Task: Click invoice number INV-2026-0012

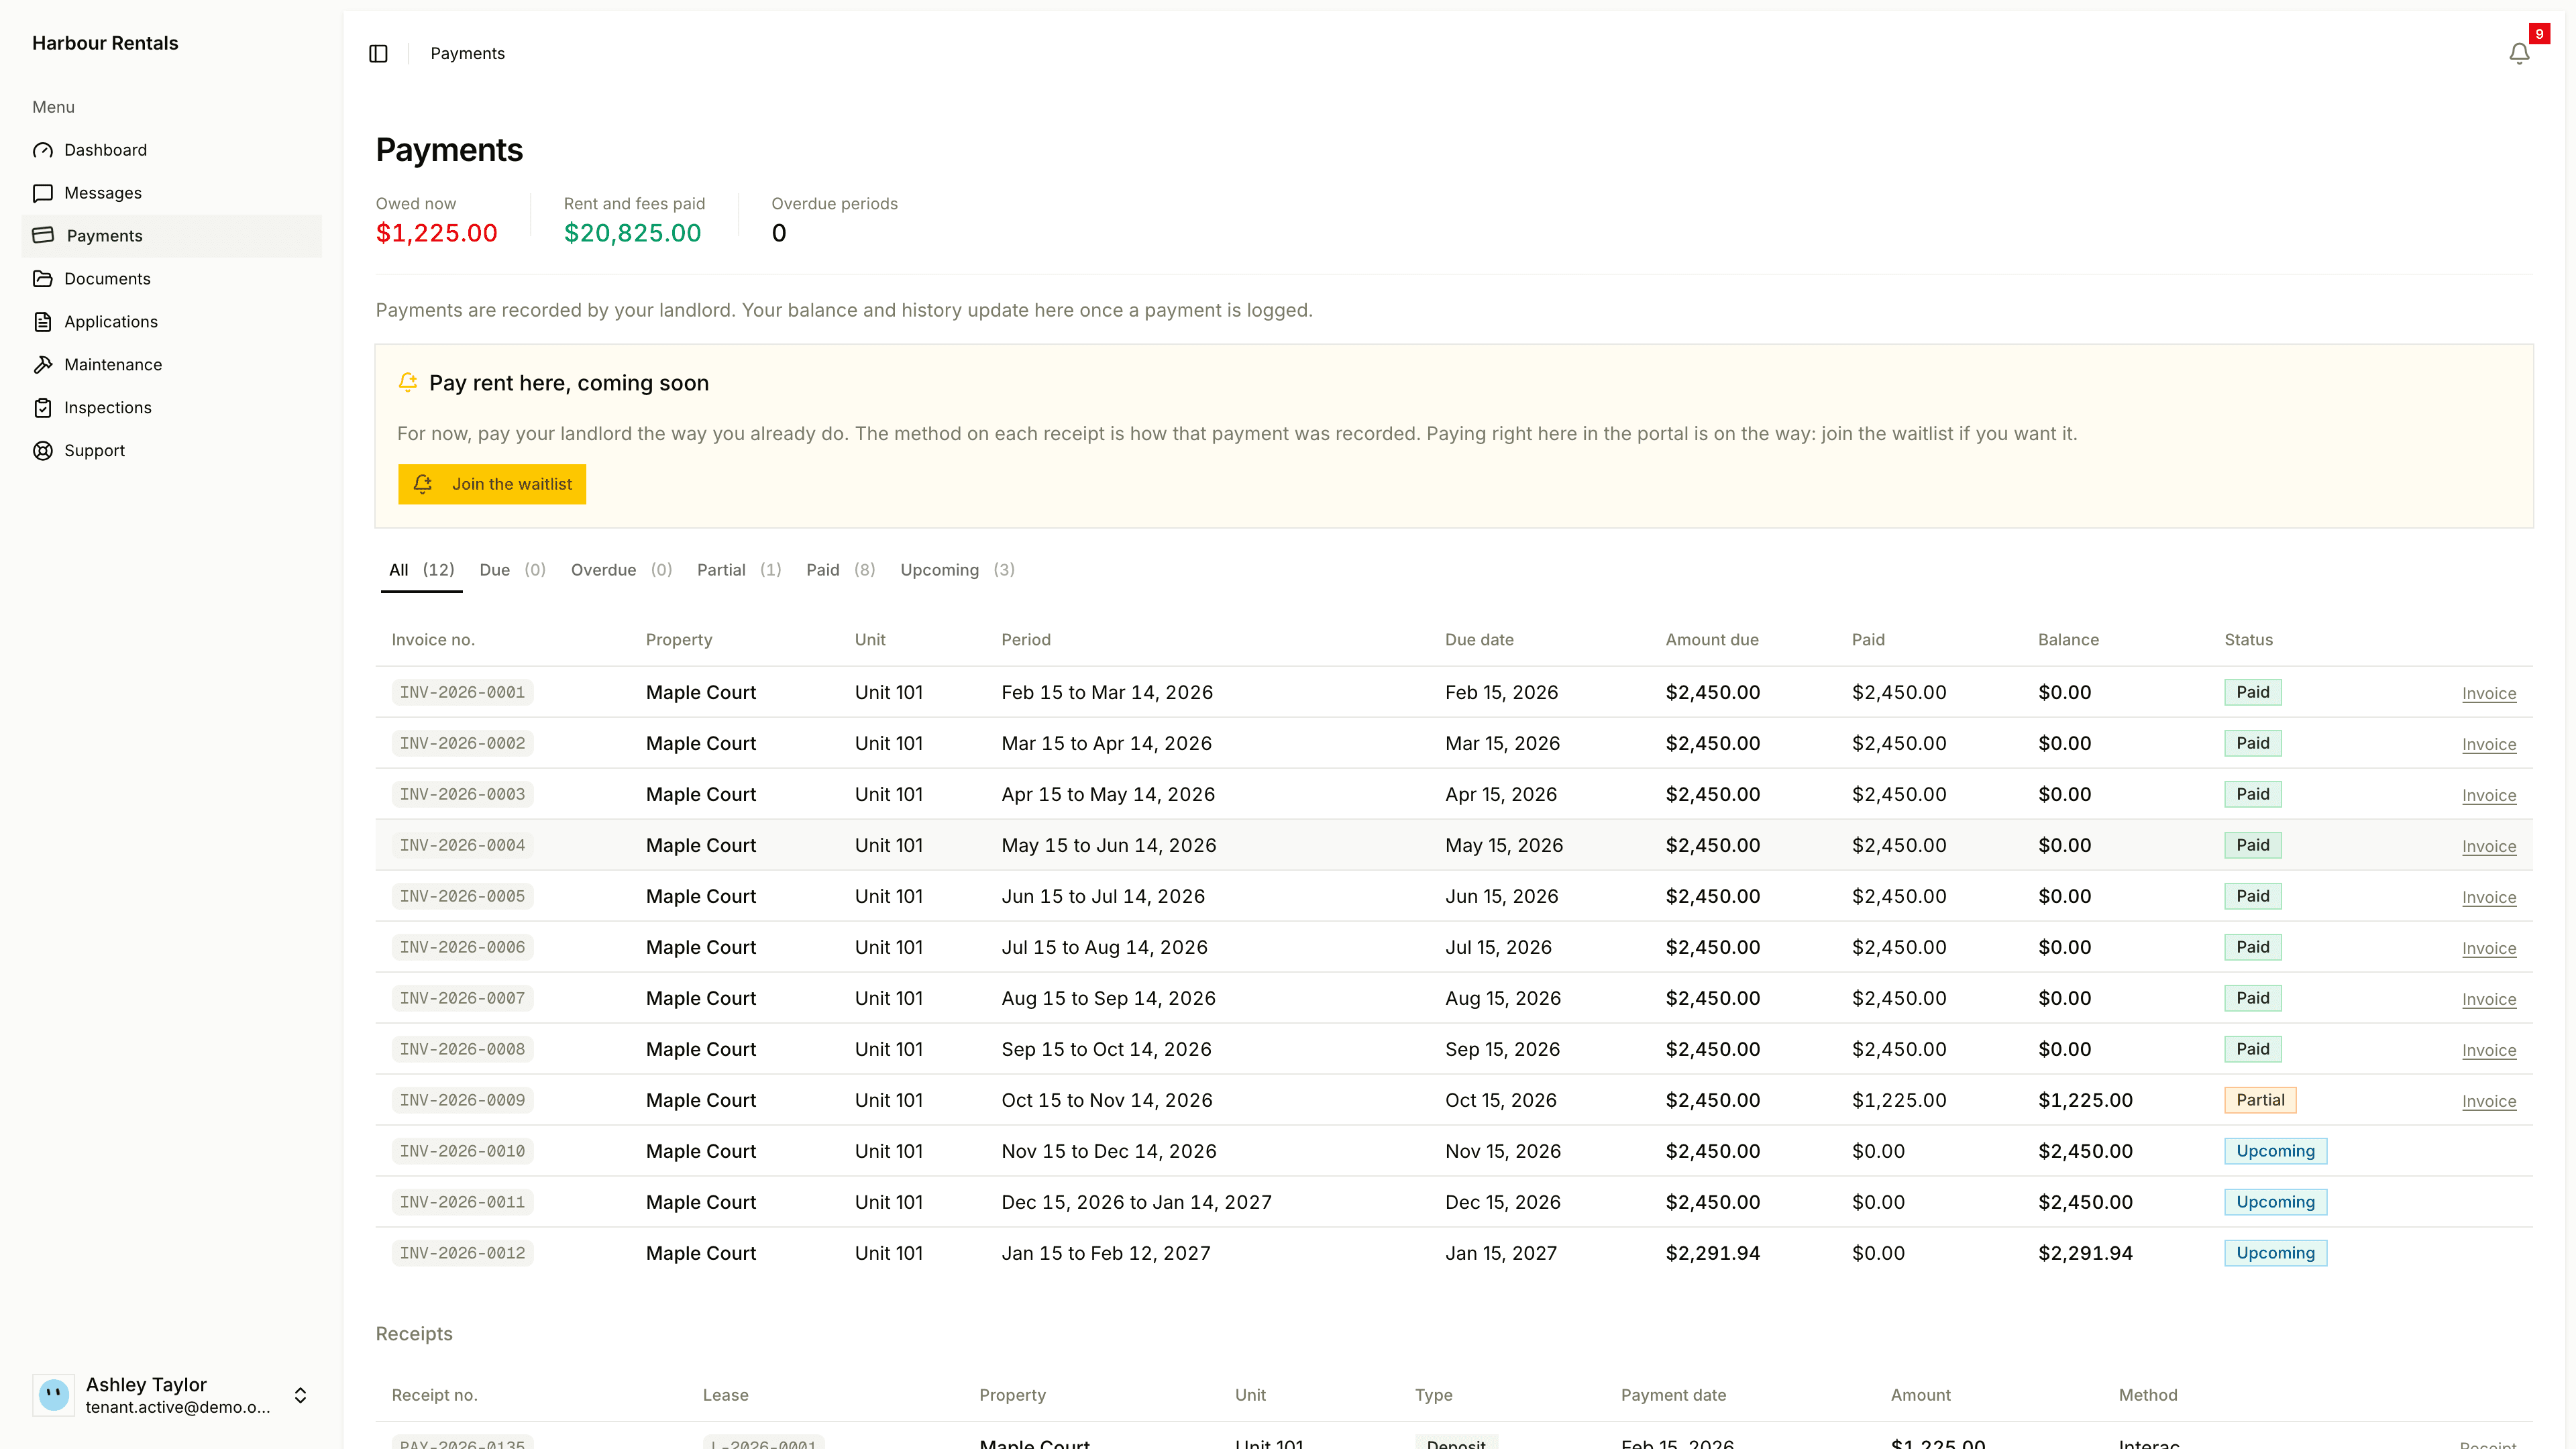Action: coord(462,1253)
